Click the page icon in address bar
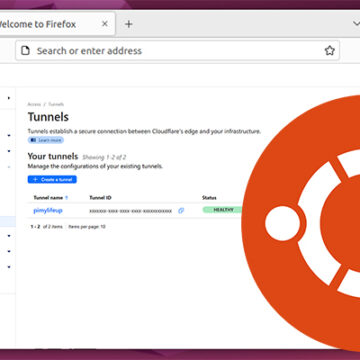The image size is (360, 360). tap(25, 51)
